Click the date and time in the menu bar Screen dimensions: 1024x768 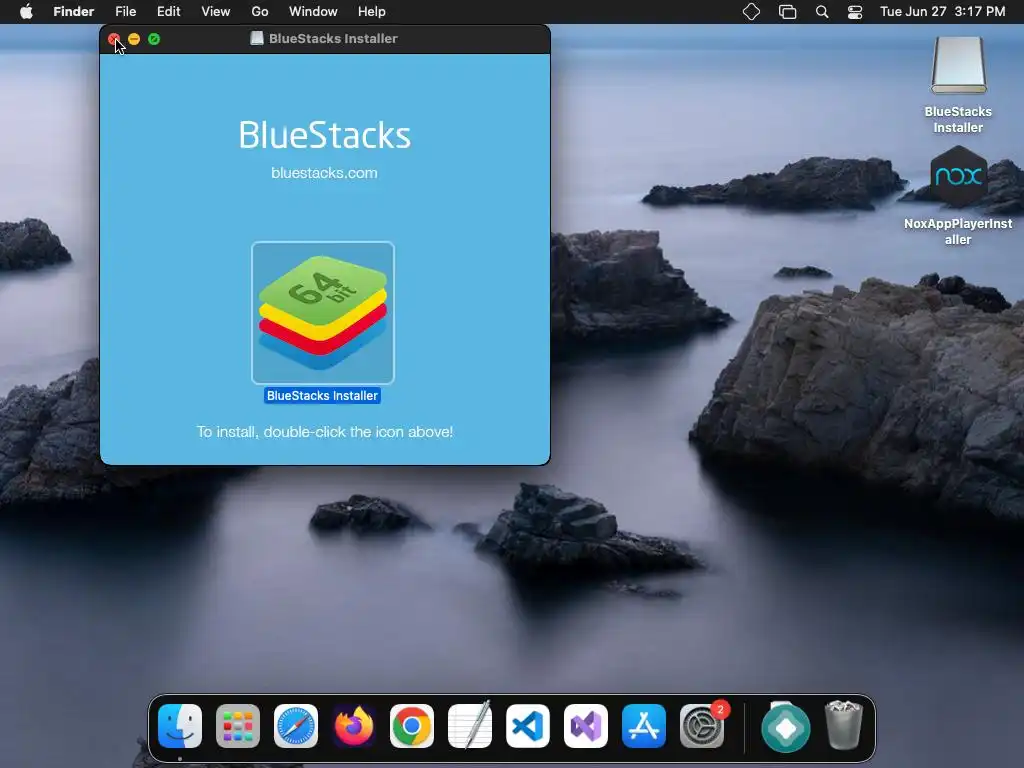[942, 12]
